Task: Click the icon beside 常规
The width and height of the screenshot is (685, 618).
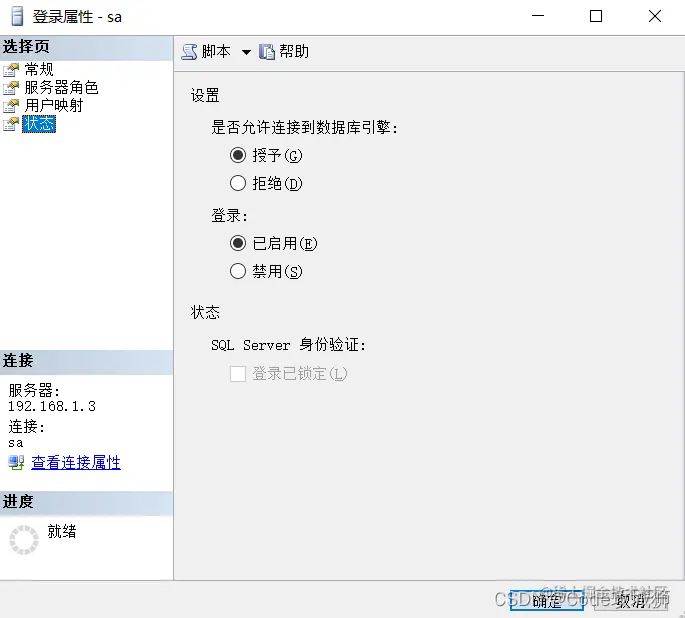Action: coord(11,70)
